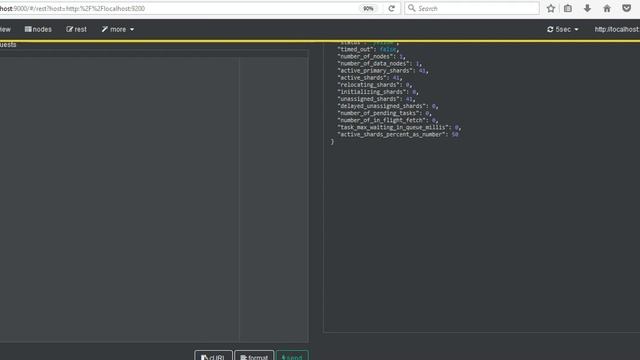The height and width of the screenshot is (360, 640).
Task: Click the 90% zoom indicator
Action: pyautogui.click(x=368, y=8)
